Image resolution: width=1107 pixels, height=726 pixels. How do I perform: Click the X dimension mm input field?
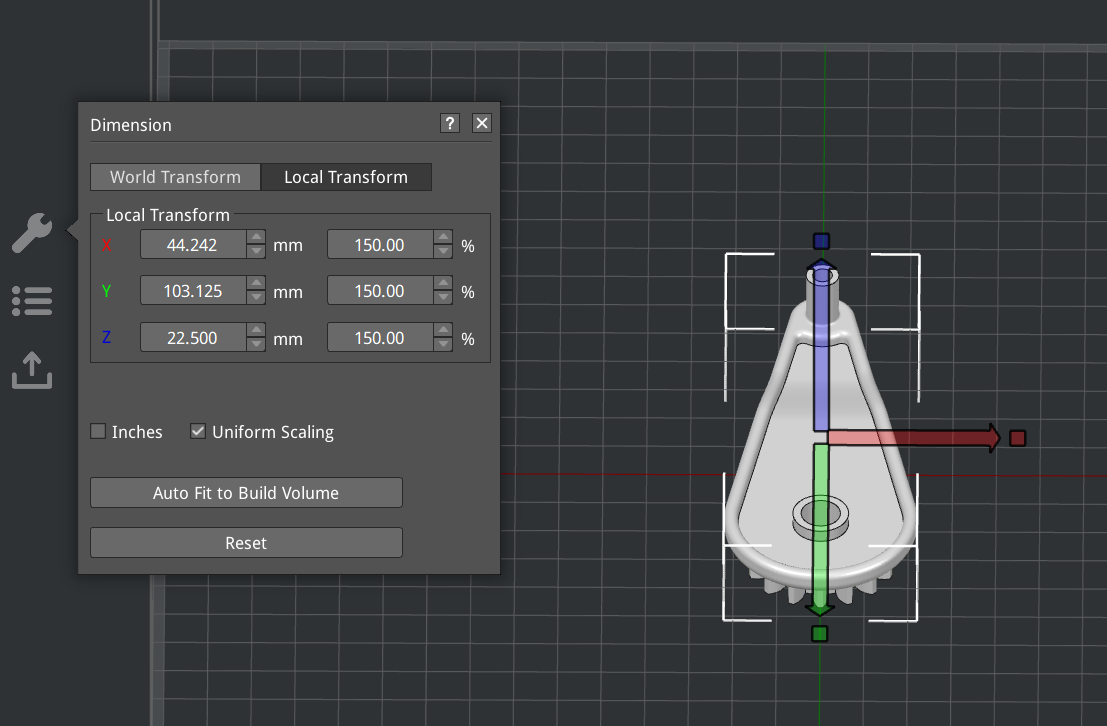click(193, 244)
